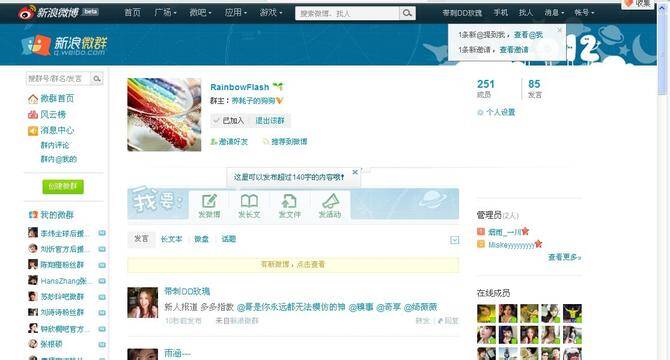Switch to the 长文本 tab
This screenshot has height=360, width=670.
tap(171, 239)
